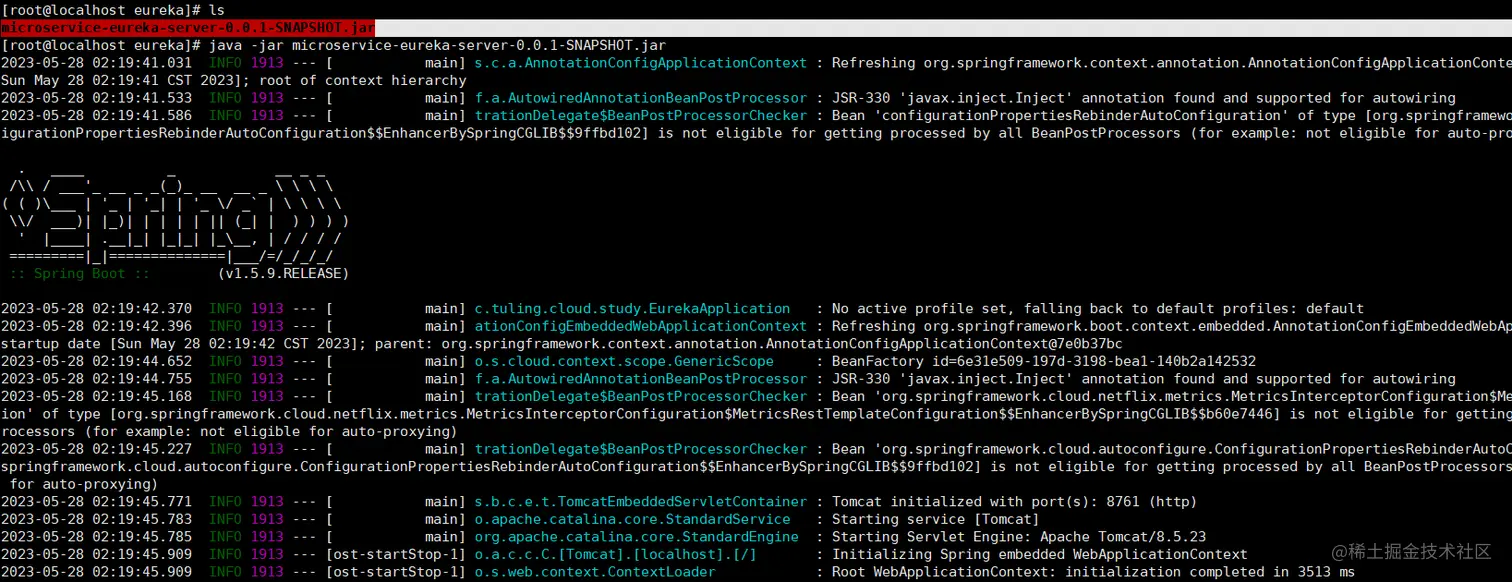Click 'Initializing Spring embedded WebApplicationContext' message
Image resolution: width=1512 pixels, height=582 pixels.
pyautogui.click(x=1040, y=554)
